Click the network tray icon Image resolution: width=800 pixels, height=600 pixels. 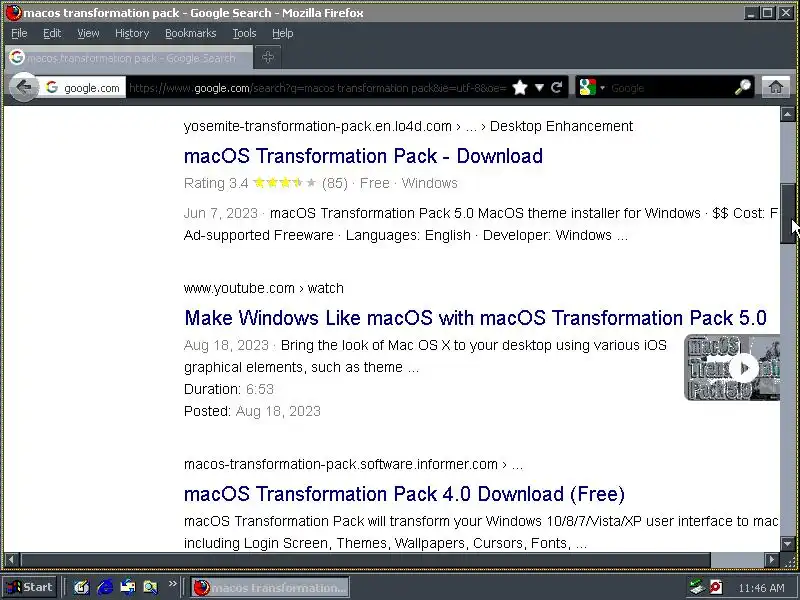[696, 587]
